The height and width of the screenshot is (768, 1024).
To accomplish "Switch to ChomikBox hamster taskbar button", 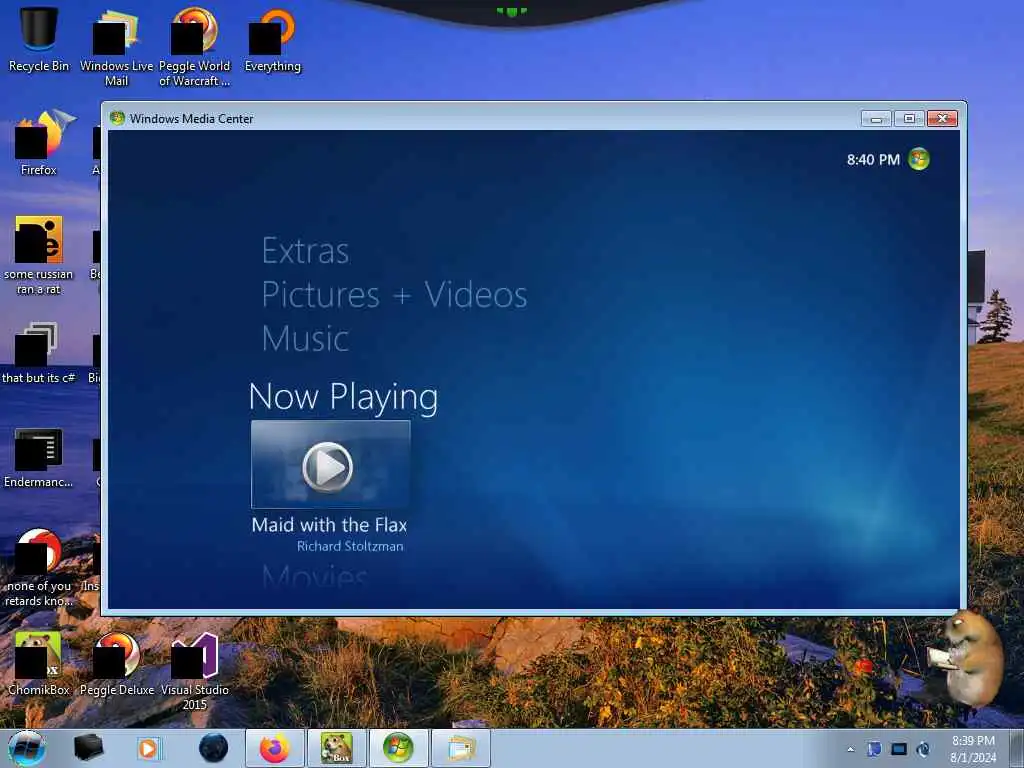I will (336, 748).
